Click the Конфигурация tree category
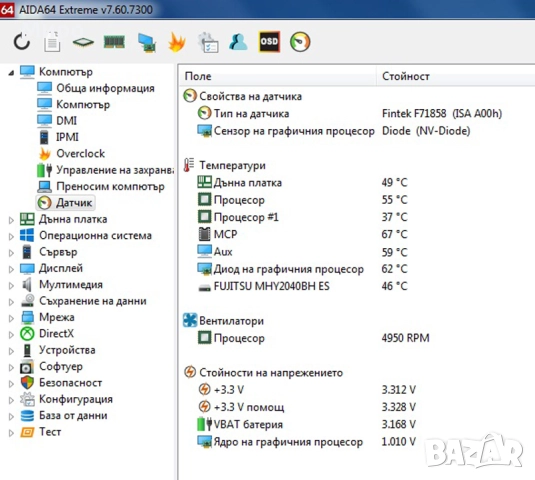This screenshot has height=480, width=535. coord(67,399)
